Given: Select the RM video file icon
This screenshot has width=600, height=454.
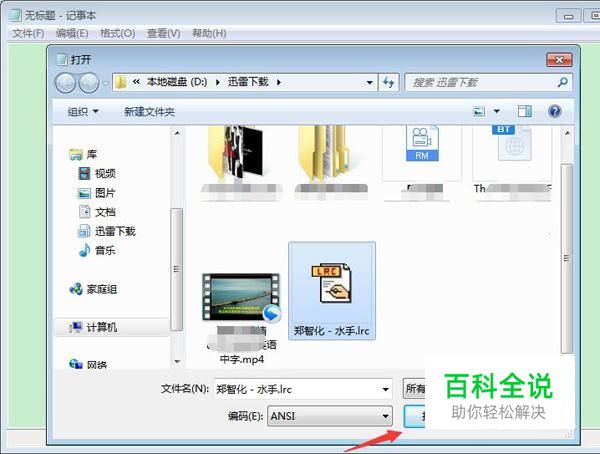Looking at the screenshot, I should [422, 144].
